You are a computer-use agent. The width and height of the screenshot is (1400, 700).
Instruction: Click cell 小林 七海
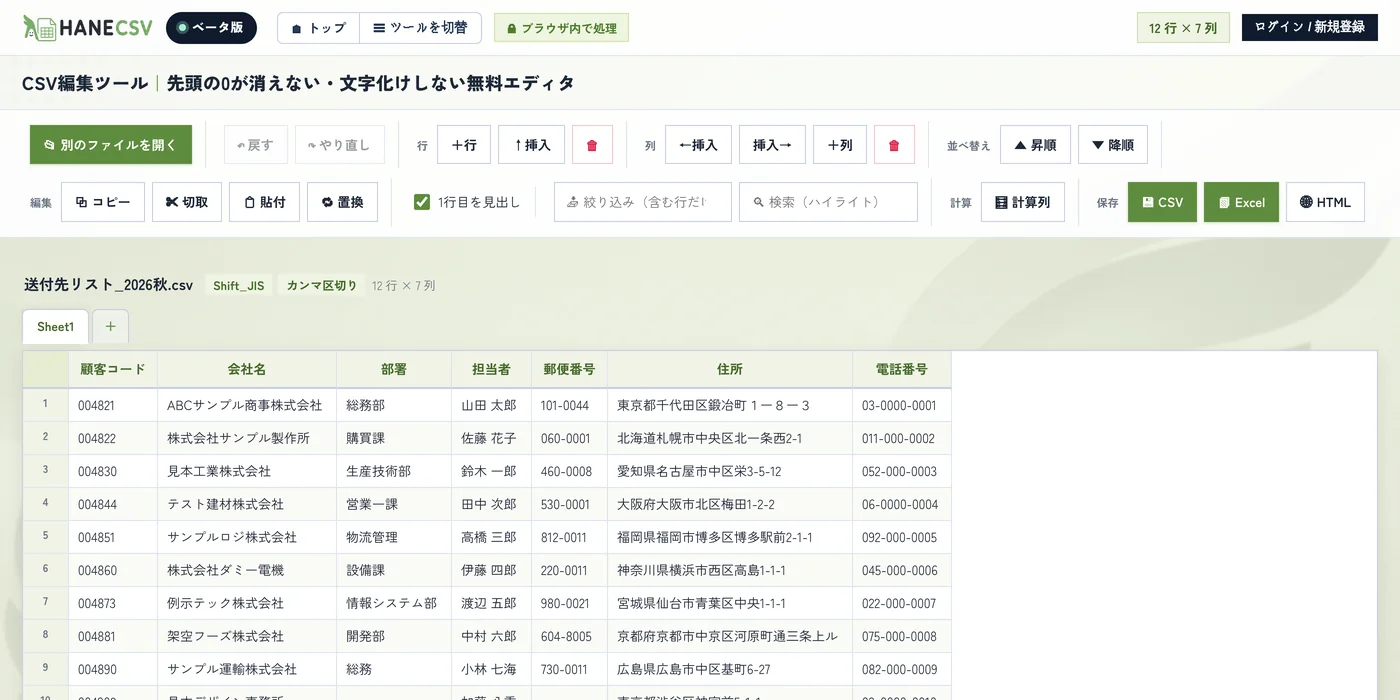pos(491,669)
